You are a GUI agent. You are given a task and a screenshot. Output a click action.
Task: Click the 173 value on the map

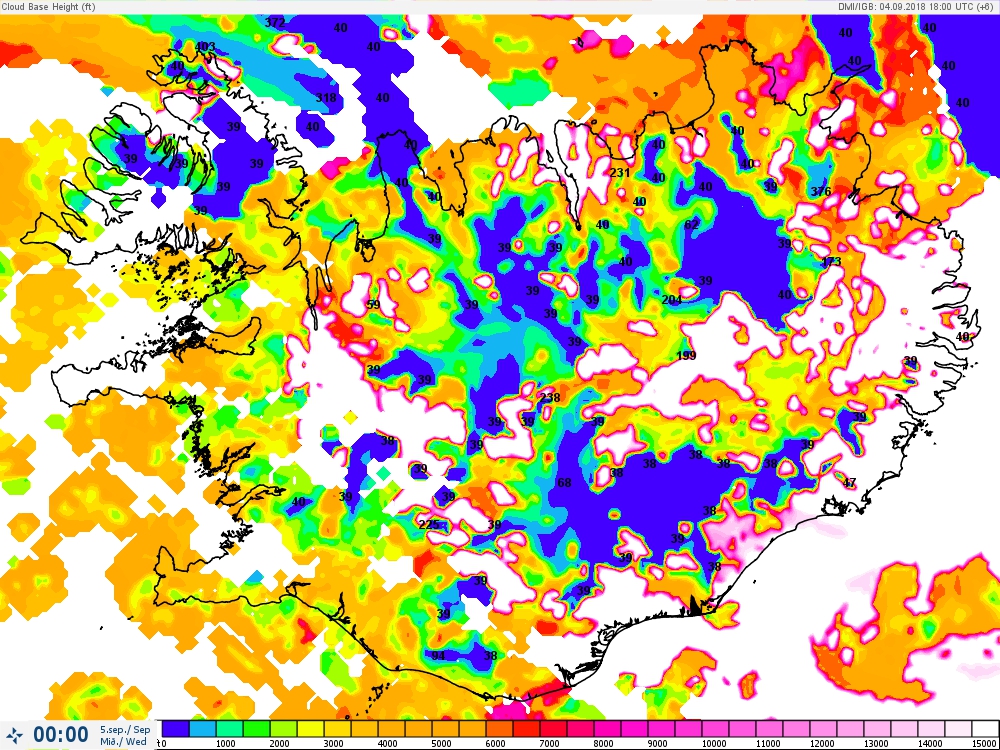point(831,261)
